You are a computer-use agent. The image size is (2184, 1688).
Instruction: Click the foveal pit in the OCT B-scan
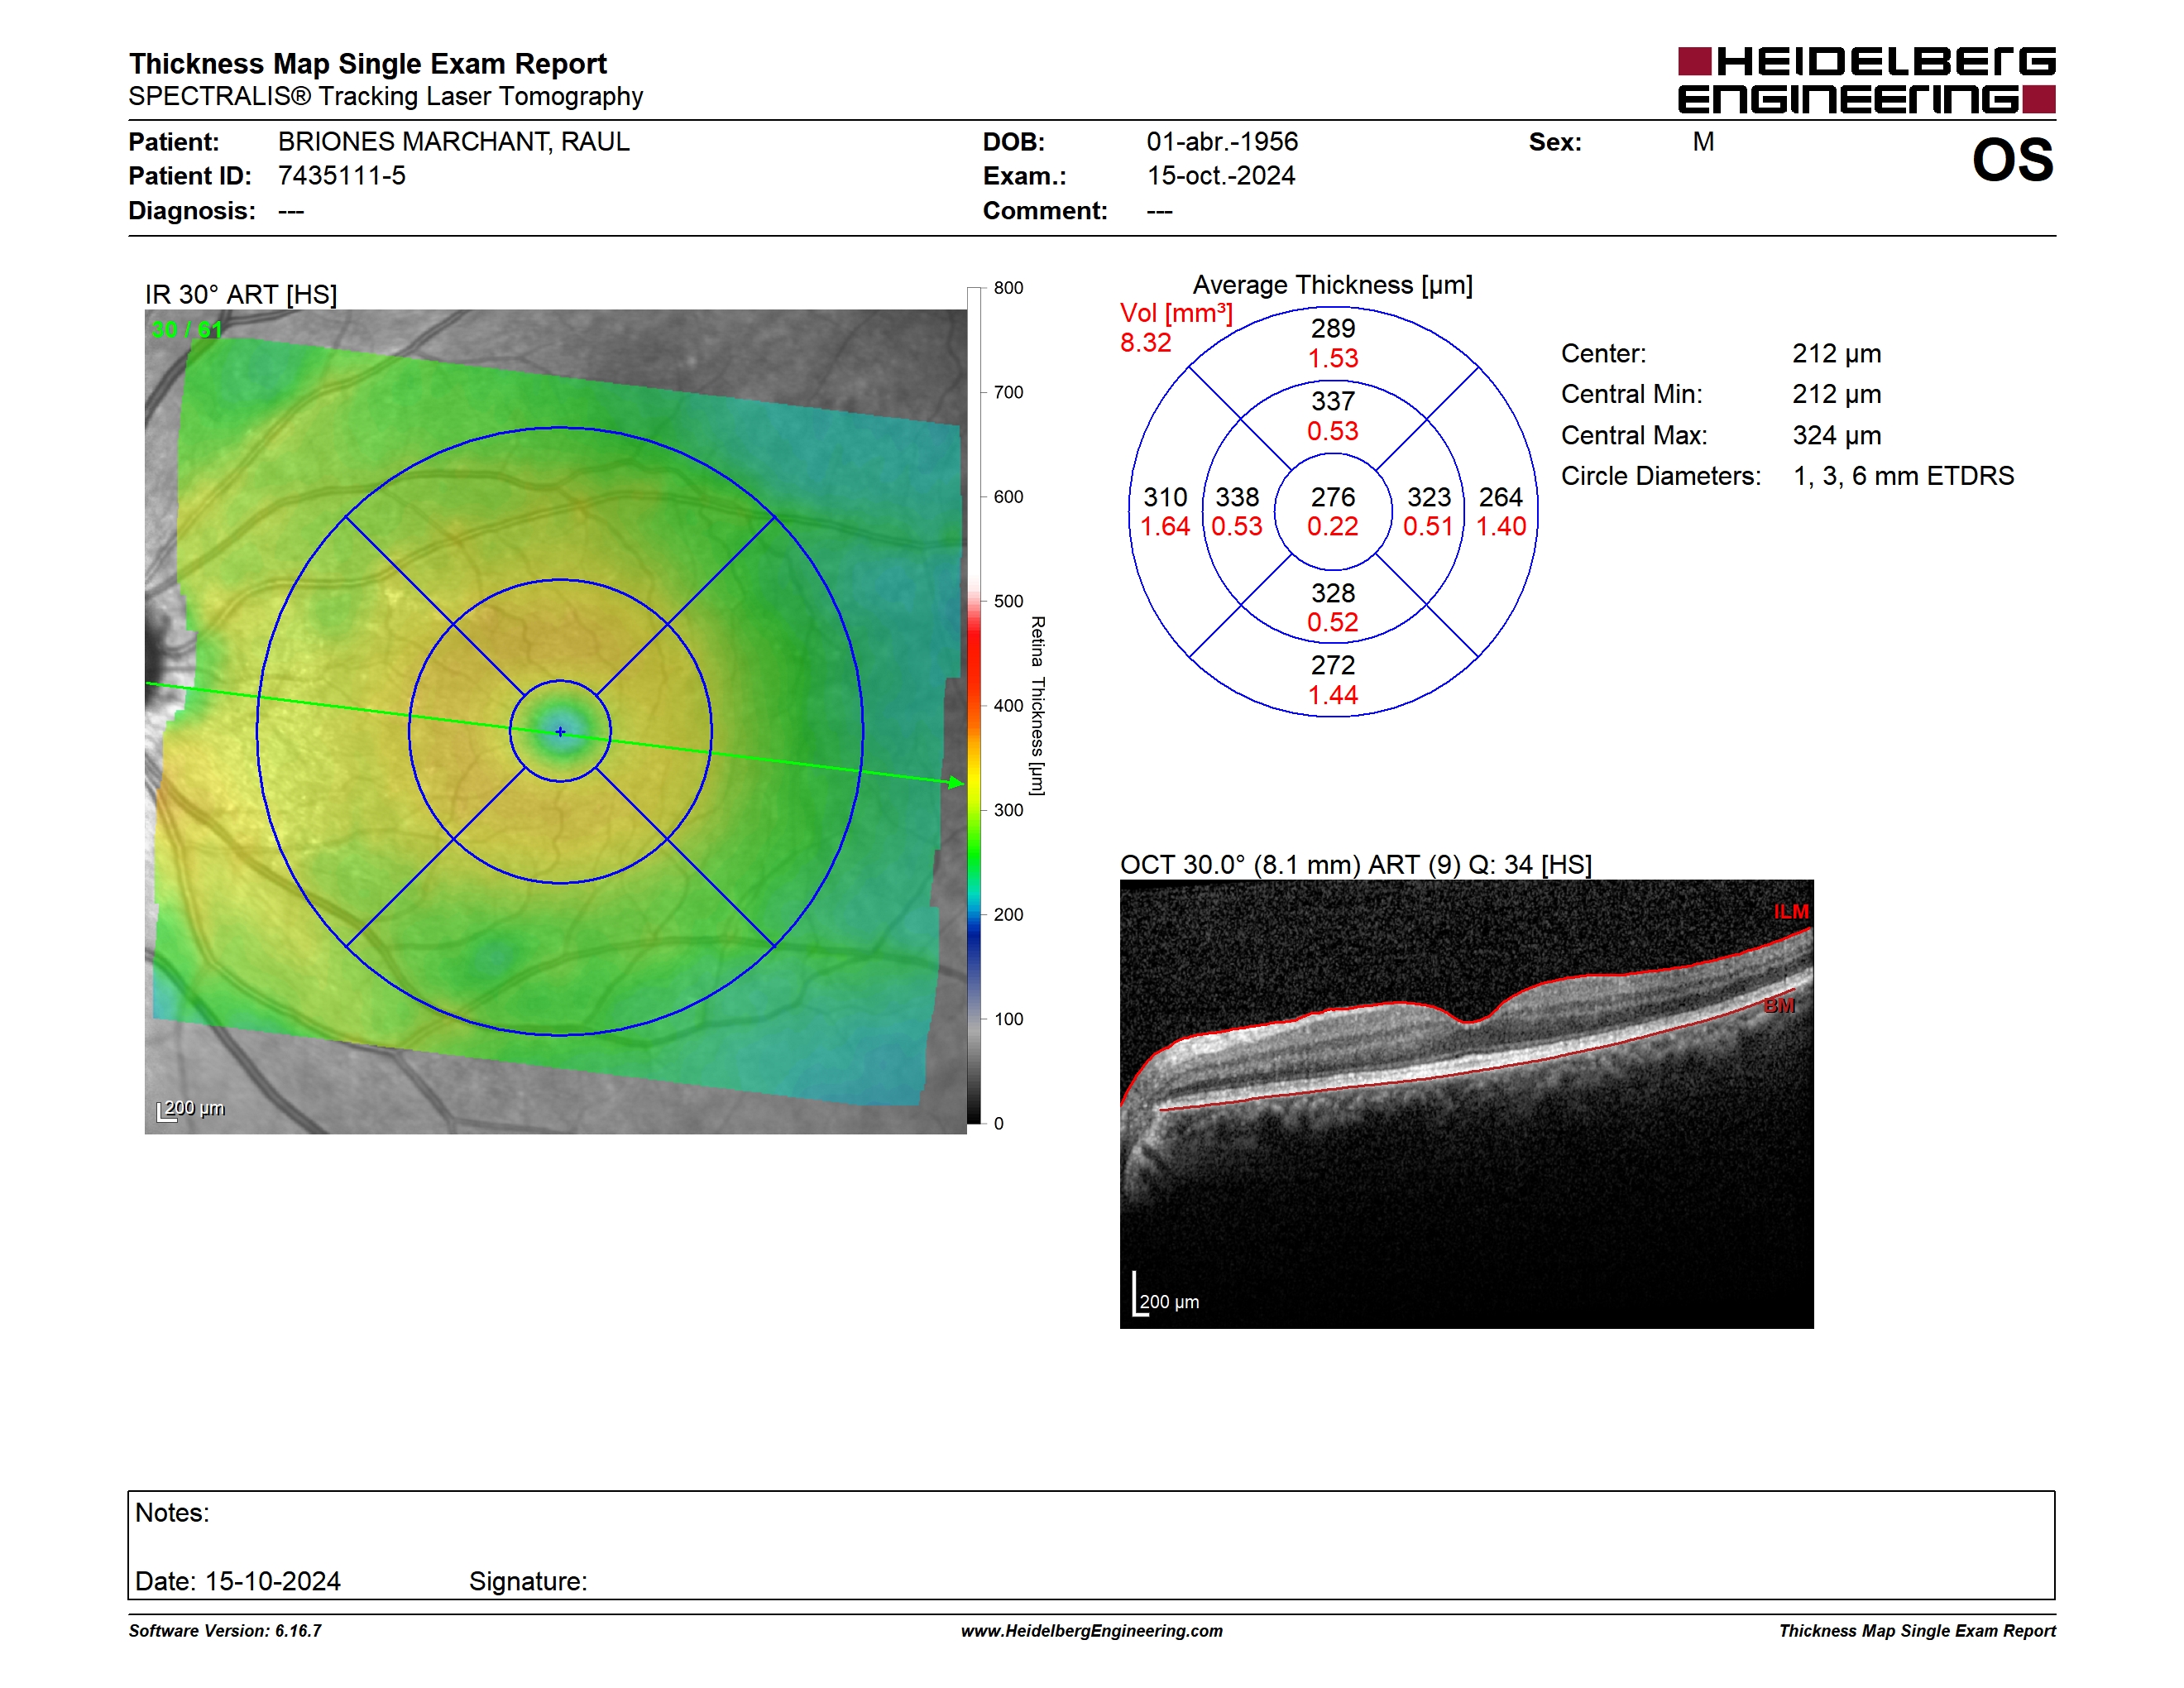pyautogui.click(x=1470, y=1021)
